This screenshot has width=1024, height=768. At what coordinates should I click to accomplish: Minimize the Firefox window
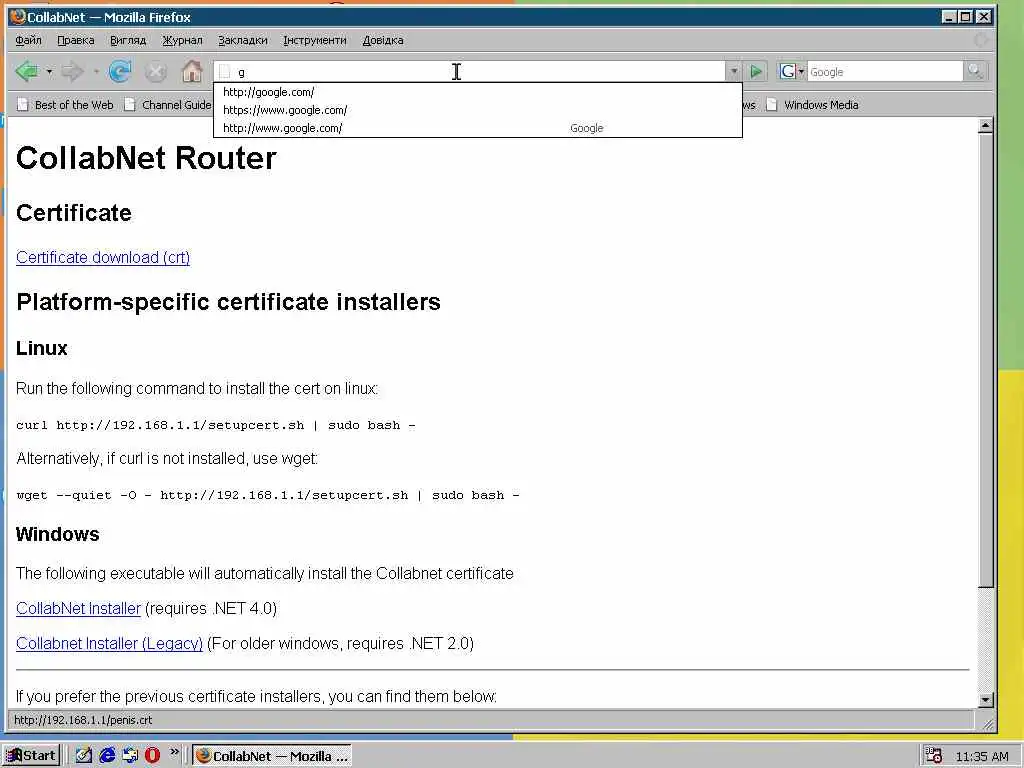[x=949, y=17]
